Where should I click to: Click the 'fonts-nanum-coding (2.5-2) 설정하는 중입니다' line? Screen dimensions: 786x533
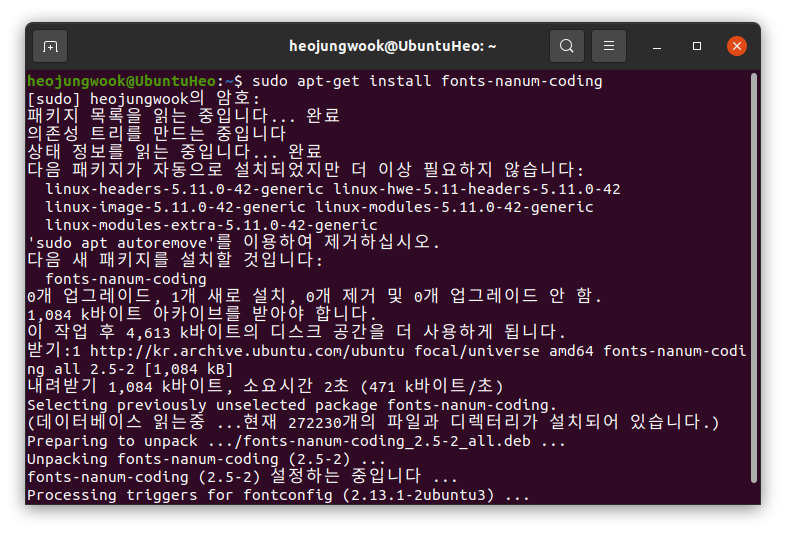[242, 477]
